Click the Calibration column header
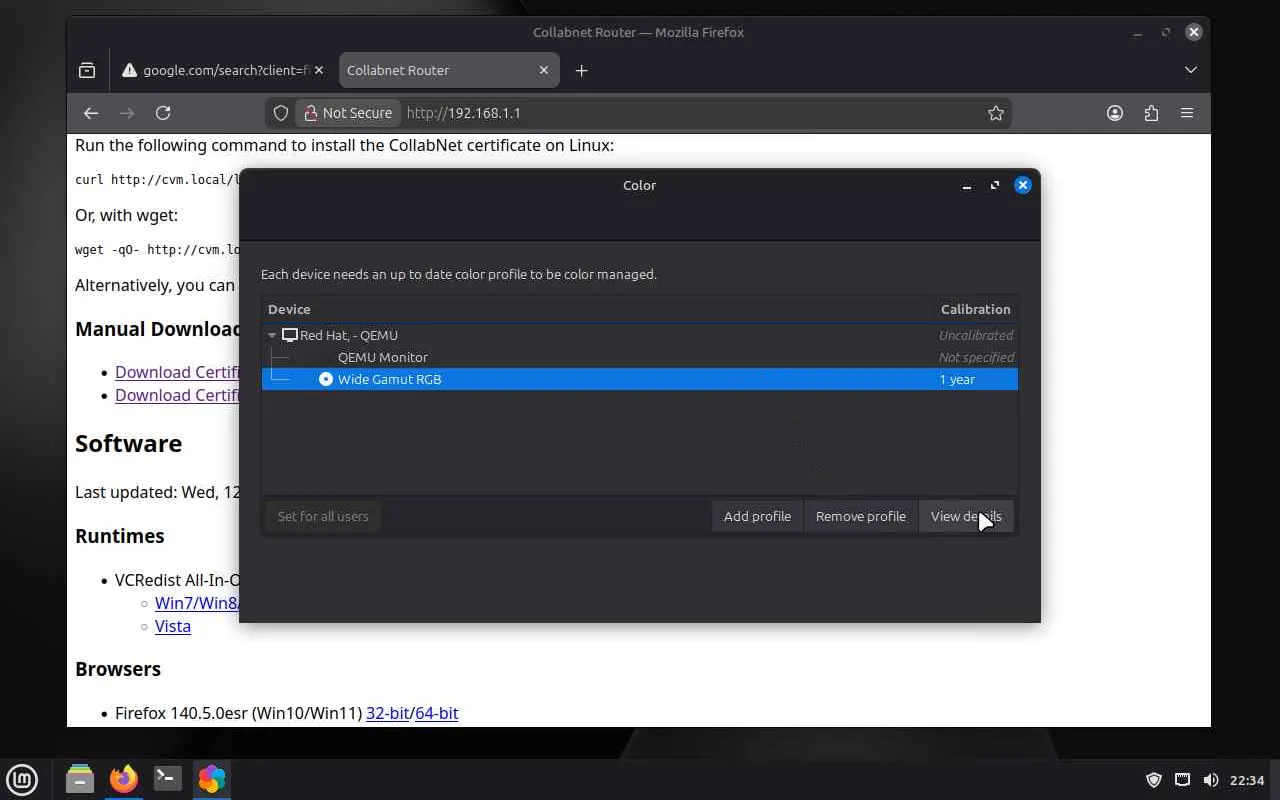The height and width of the screenshot is (800, 1280). [x=975, y=309]
